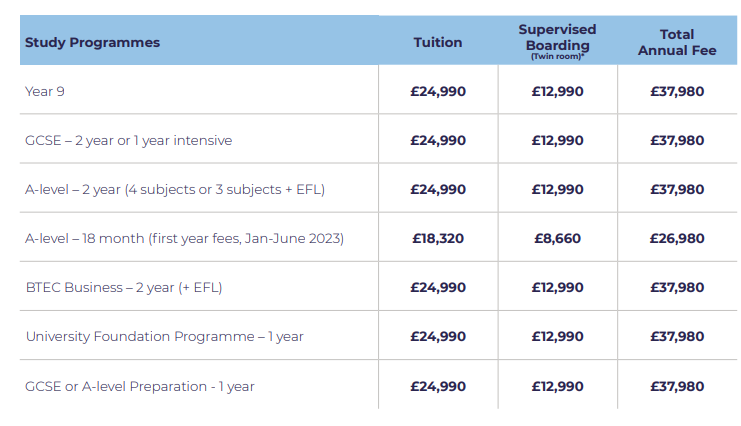Viewport: 741px width, 426px height.
Task: Click the Twin room footnote text
Action: click(x=557, y=56)
